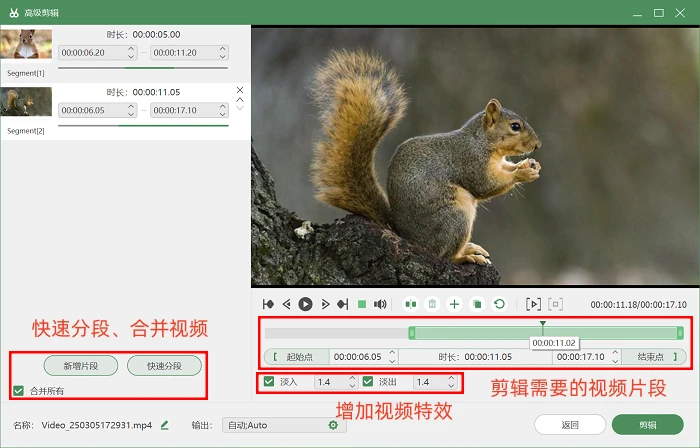Step back one frame

287,304
